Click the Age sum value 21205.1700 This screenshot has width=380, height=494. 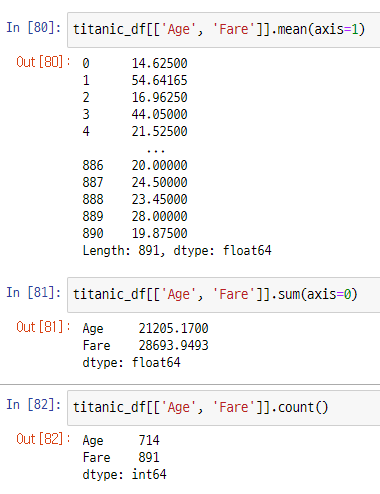click(x=174, y=328)
